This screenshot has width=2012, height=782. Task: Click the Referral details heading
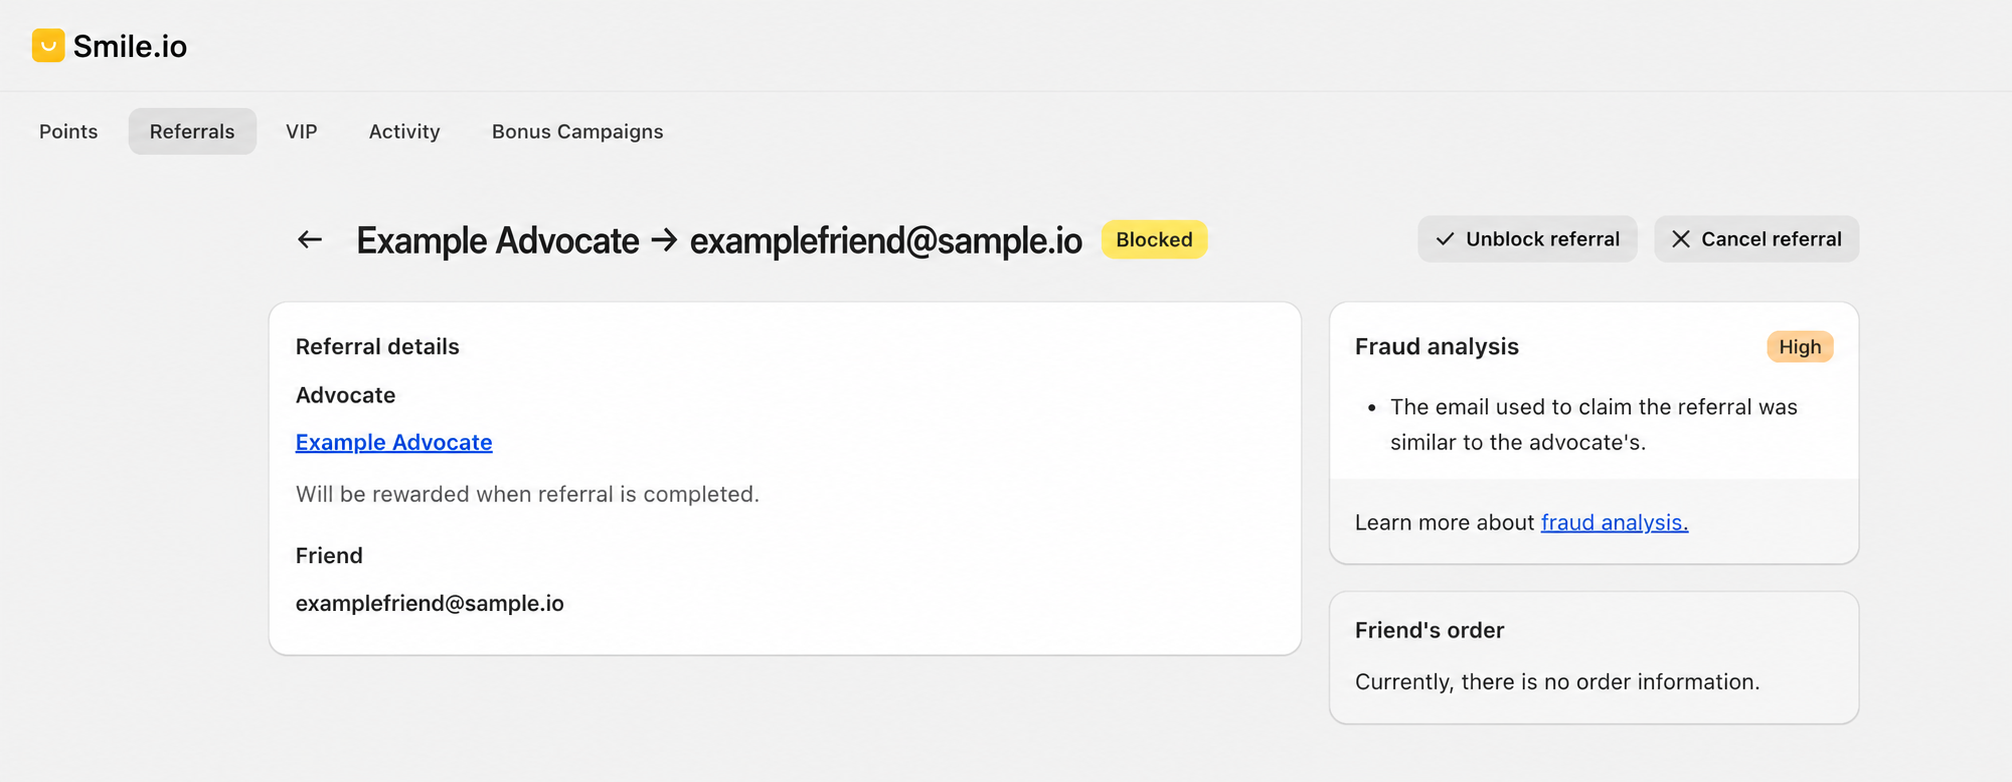377,347
